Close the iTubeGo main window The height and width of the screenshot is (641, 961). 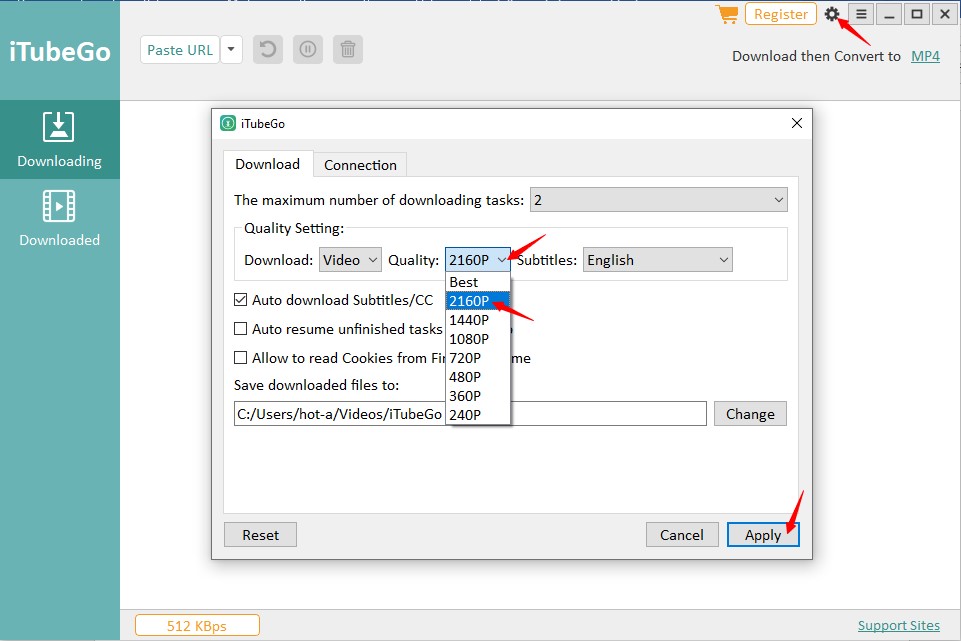(x=945, y=13)
